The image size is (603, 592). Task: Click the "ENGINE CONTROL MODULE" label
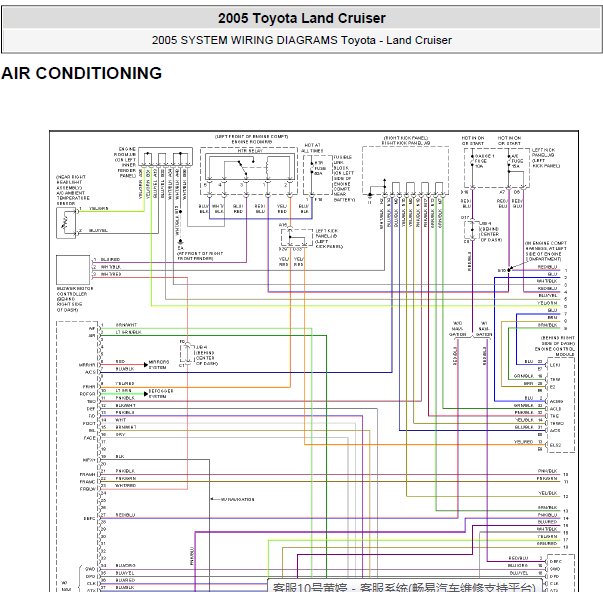(554, 351)
